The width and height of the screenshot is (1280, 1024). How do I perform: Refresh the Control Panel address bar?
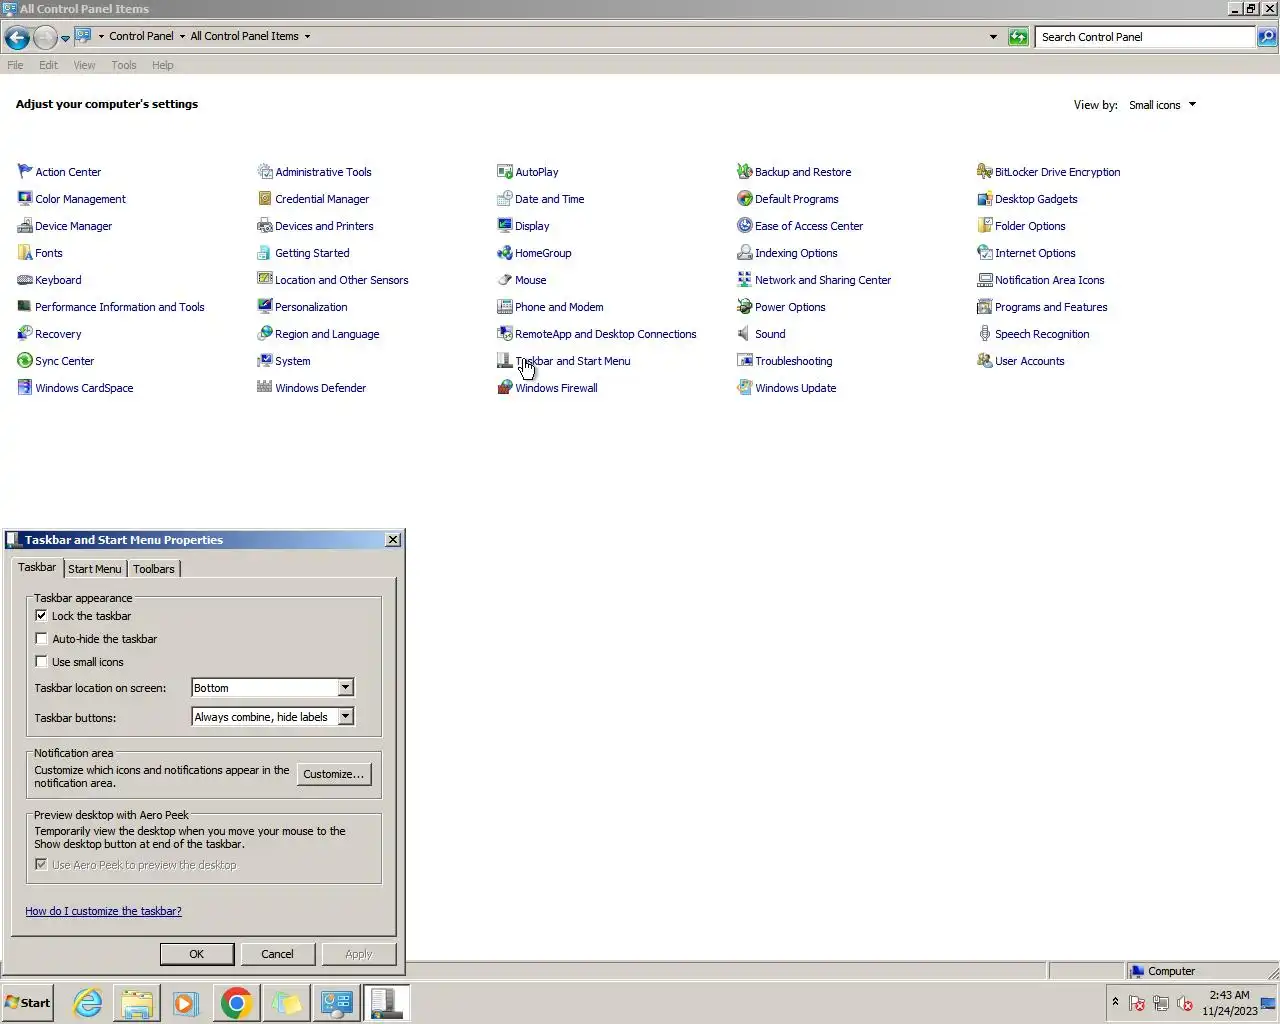click(x=1018, y=37)
